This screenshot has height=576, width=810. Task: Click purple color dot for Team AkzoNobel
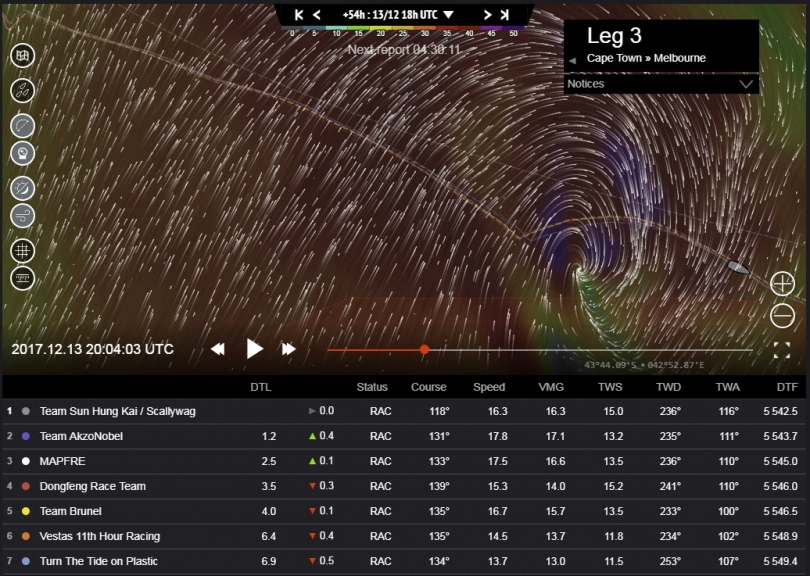tap(26, 437)
